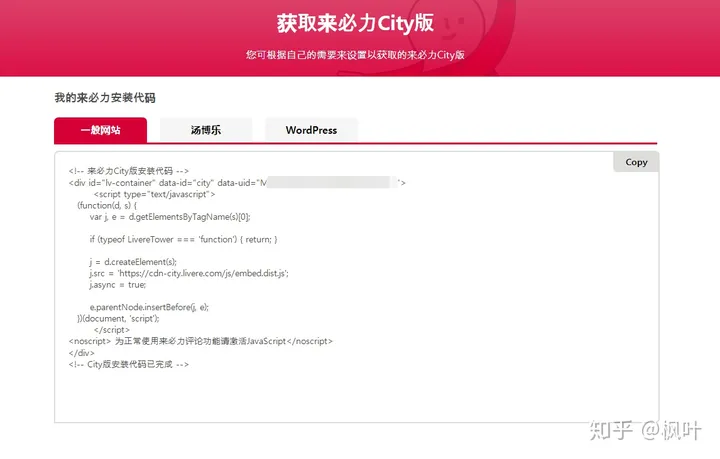Click the j.async = true line
This screenshot has height=459, width=720.
[118, 285]
